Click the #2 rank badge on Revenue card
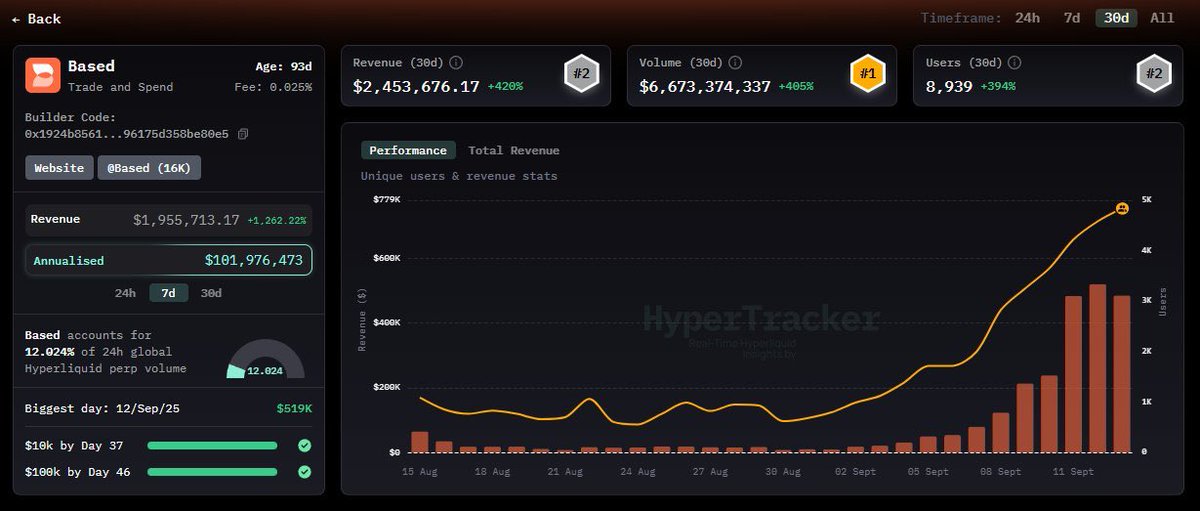 coord(581,74)
